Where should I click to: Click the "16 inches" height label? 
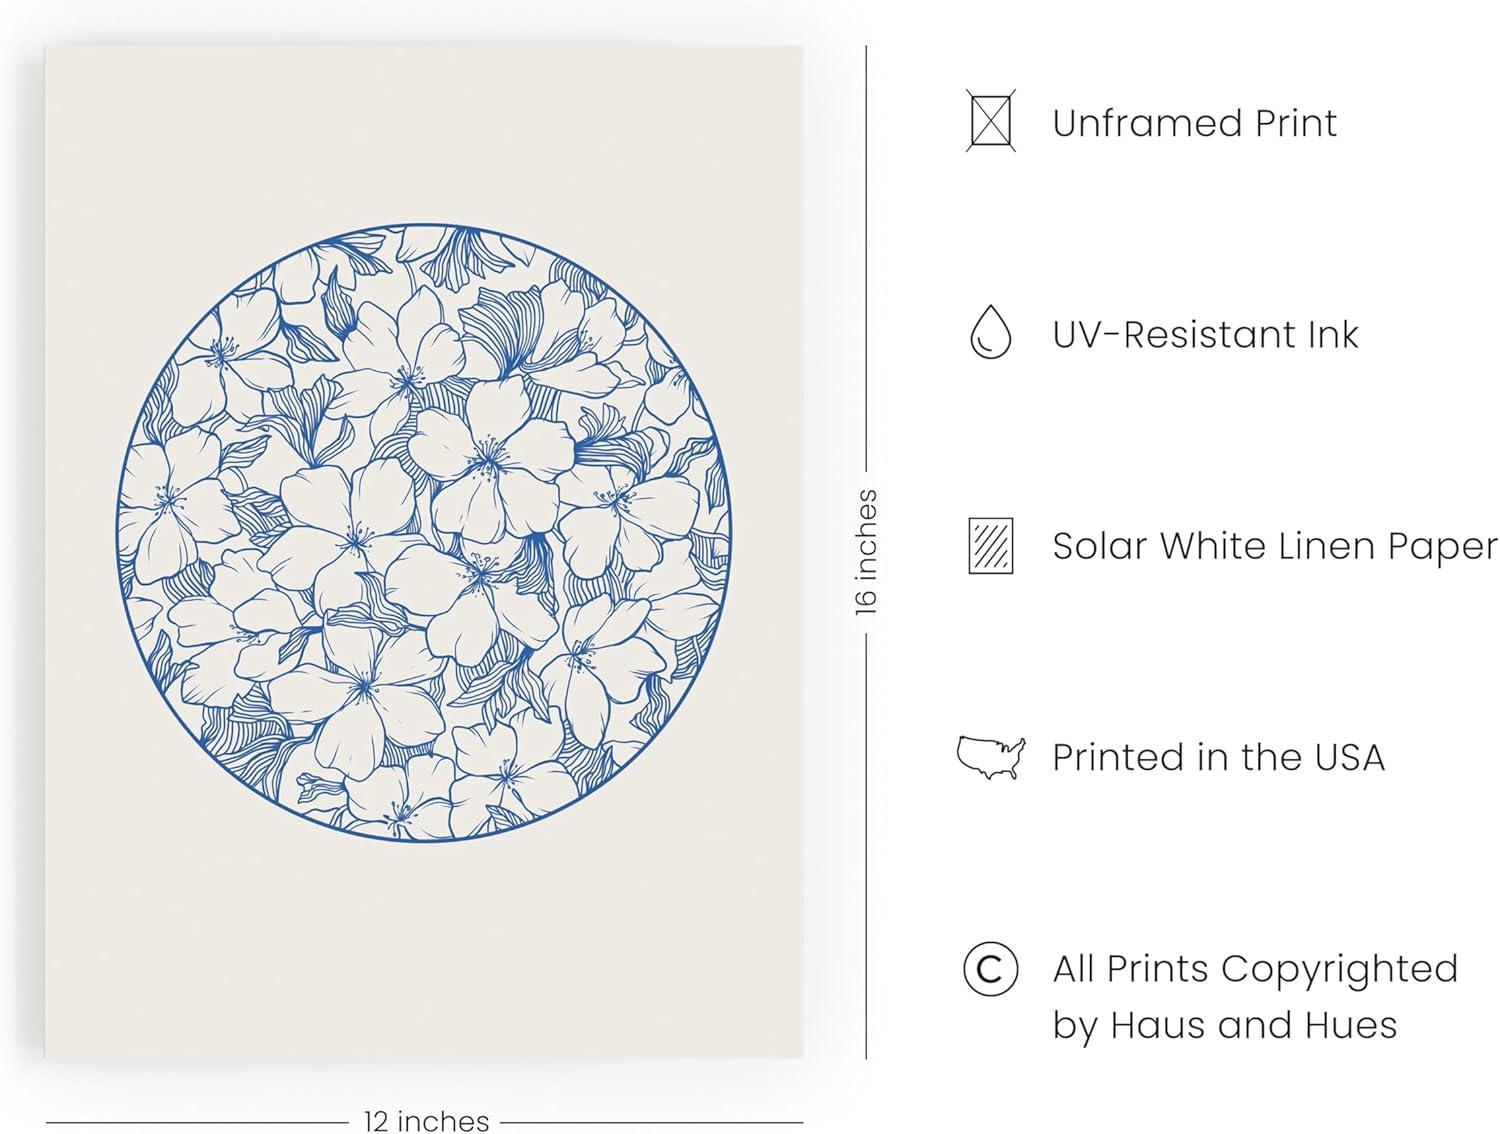[866, 551]
